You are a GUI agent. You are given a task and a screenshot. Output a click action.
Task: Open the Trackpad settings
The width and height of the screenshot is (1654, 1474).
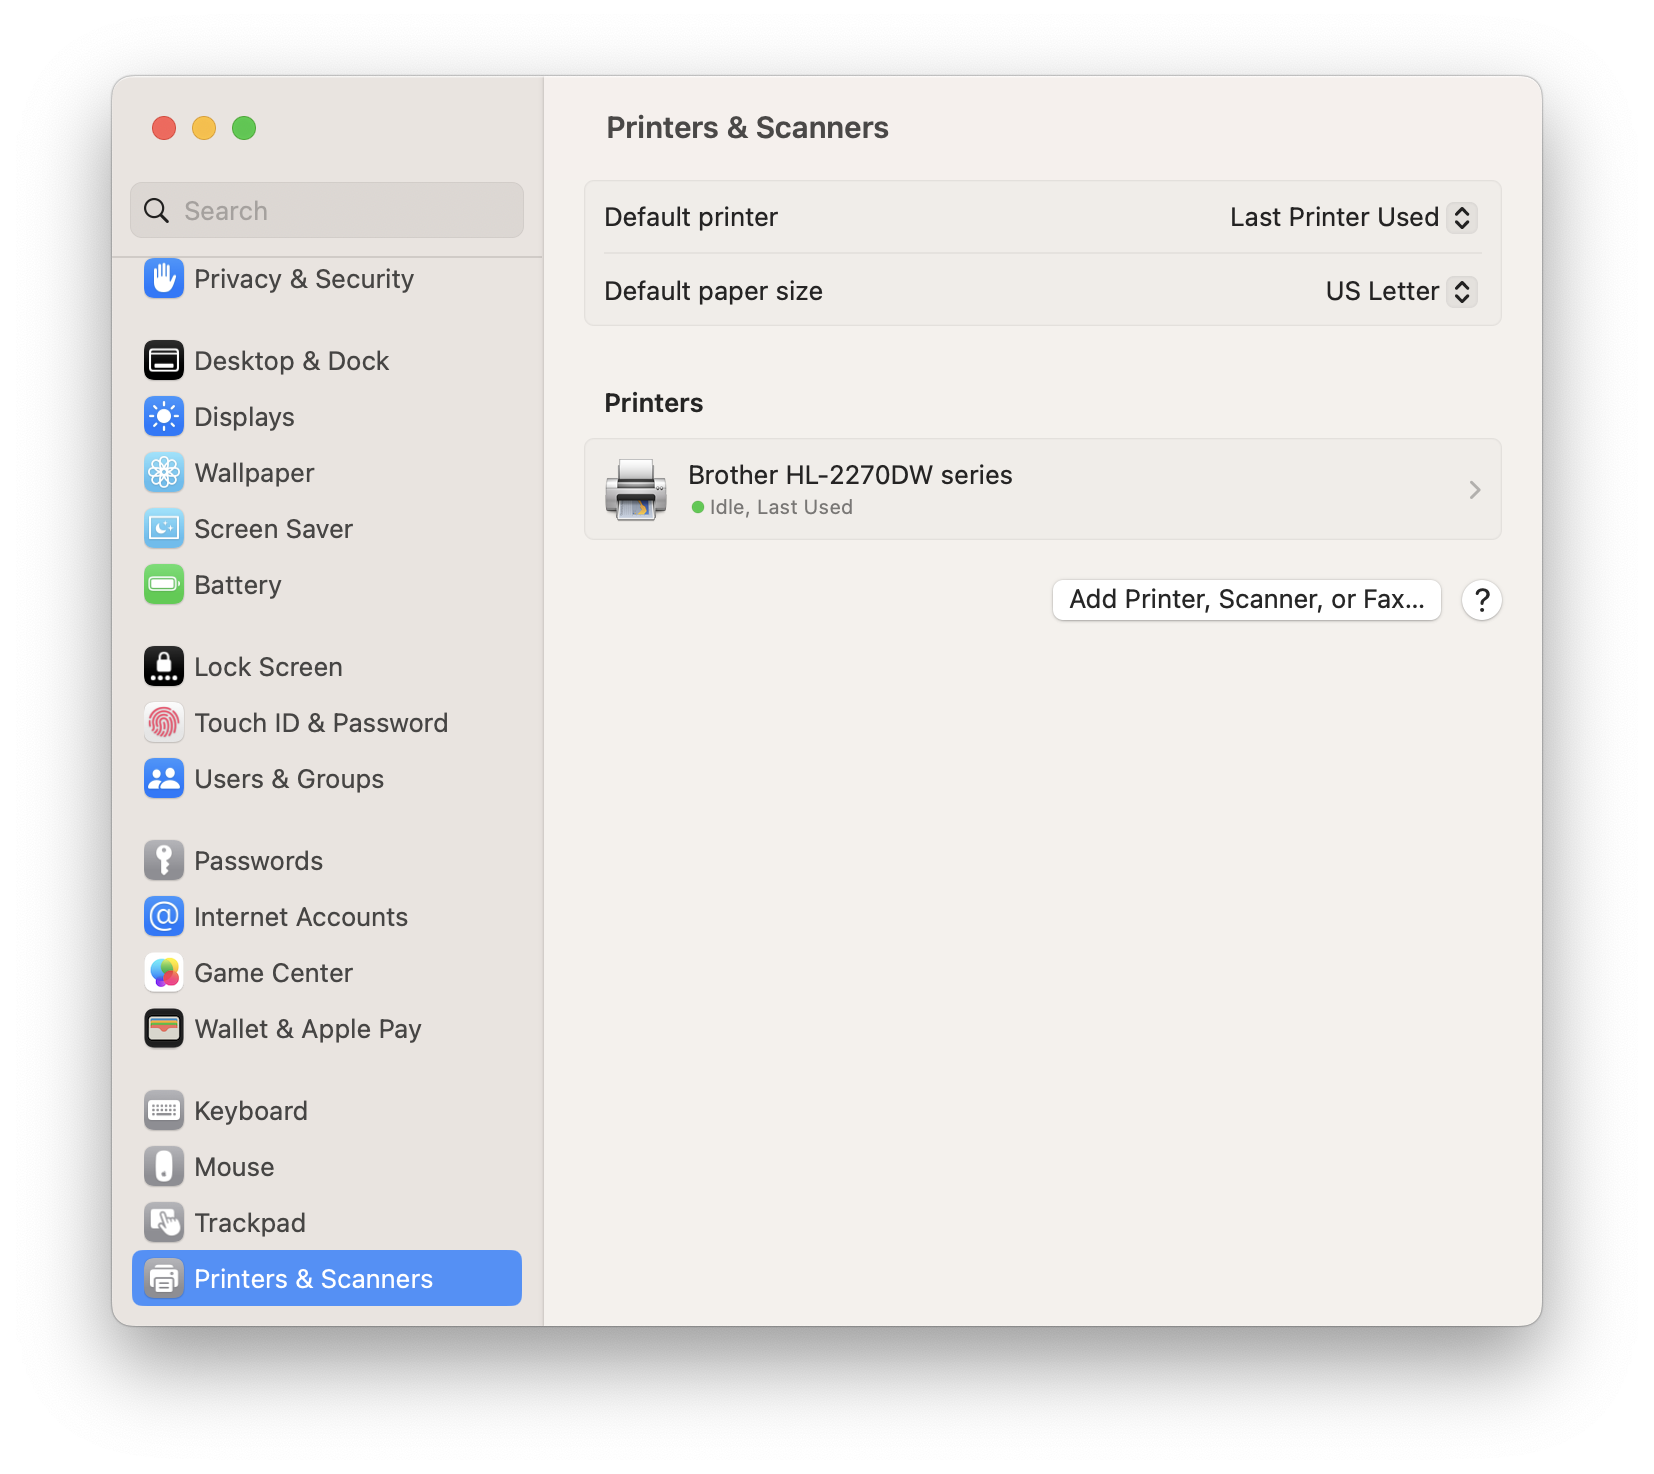tap(250, 1223)
